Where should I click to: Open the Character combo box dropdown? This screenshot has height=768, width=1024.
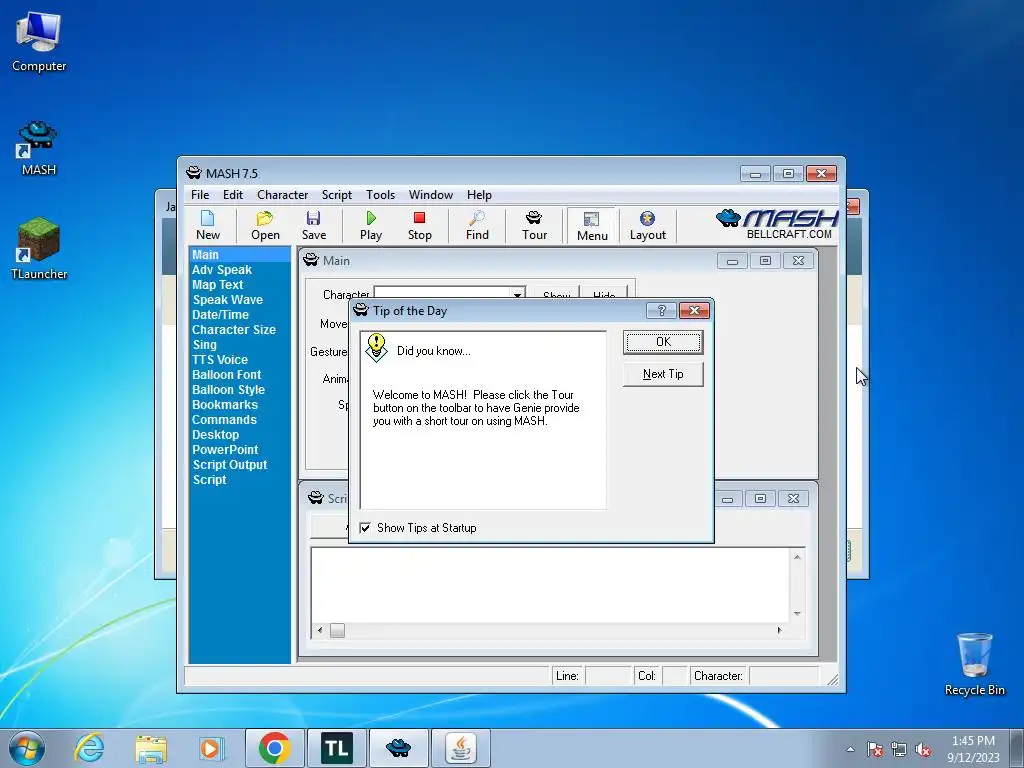pyautogui.click(x=517, y=295)
